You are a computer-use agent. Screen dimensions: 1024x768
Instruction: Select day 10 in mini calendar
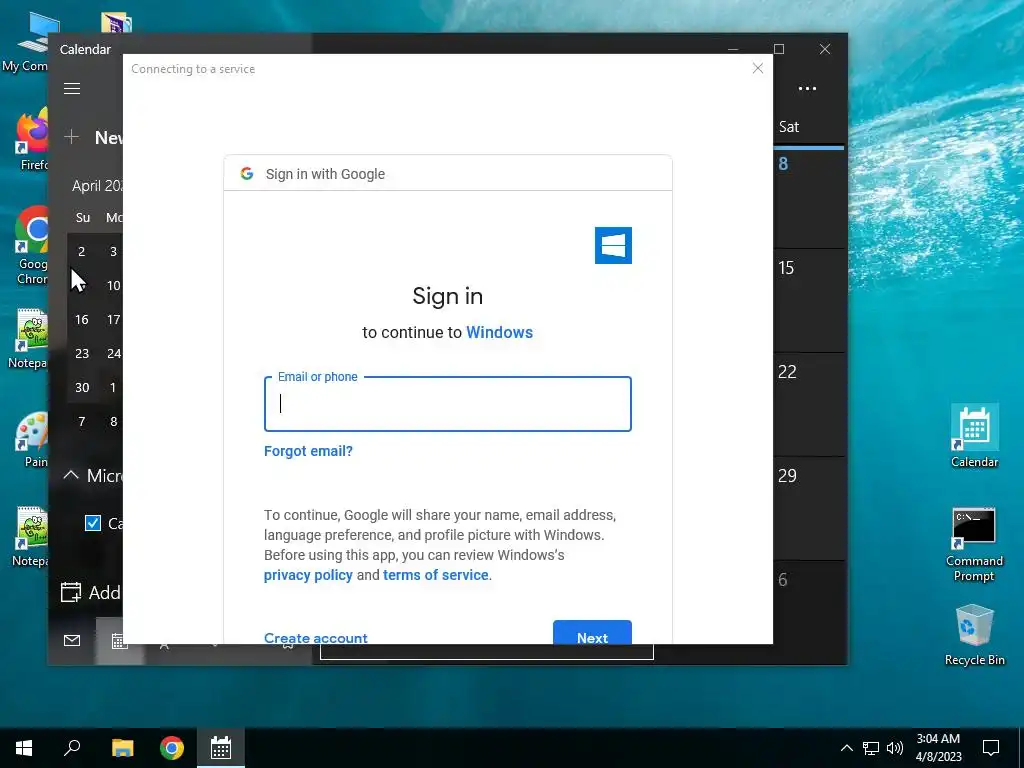114,285
